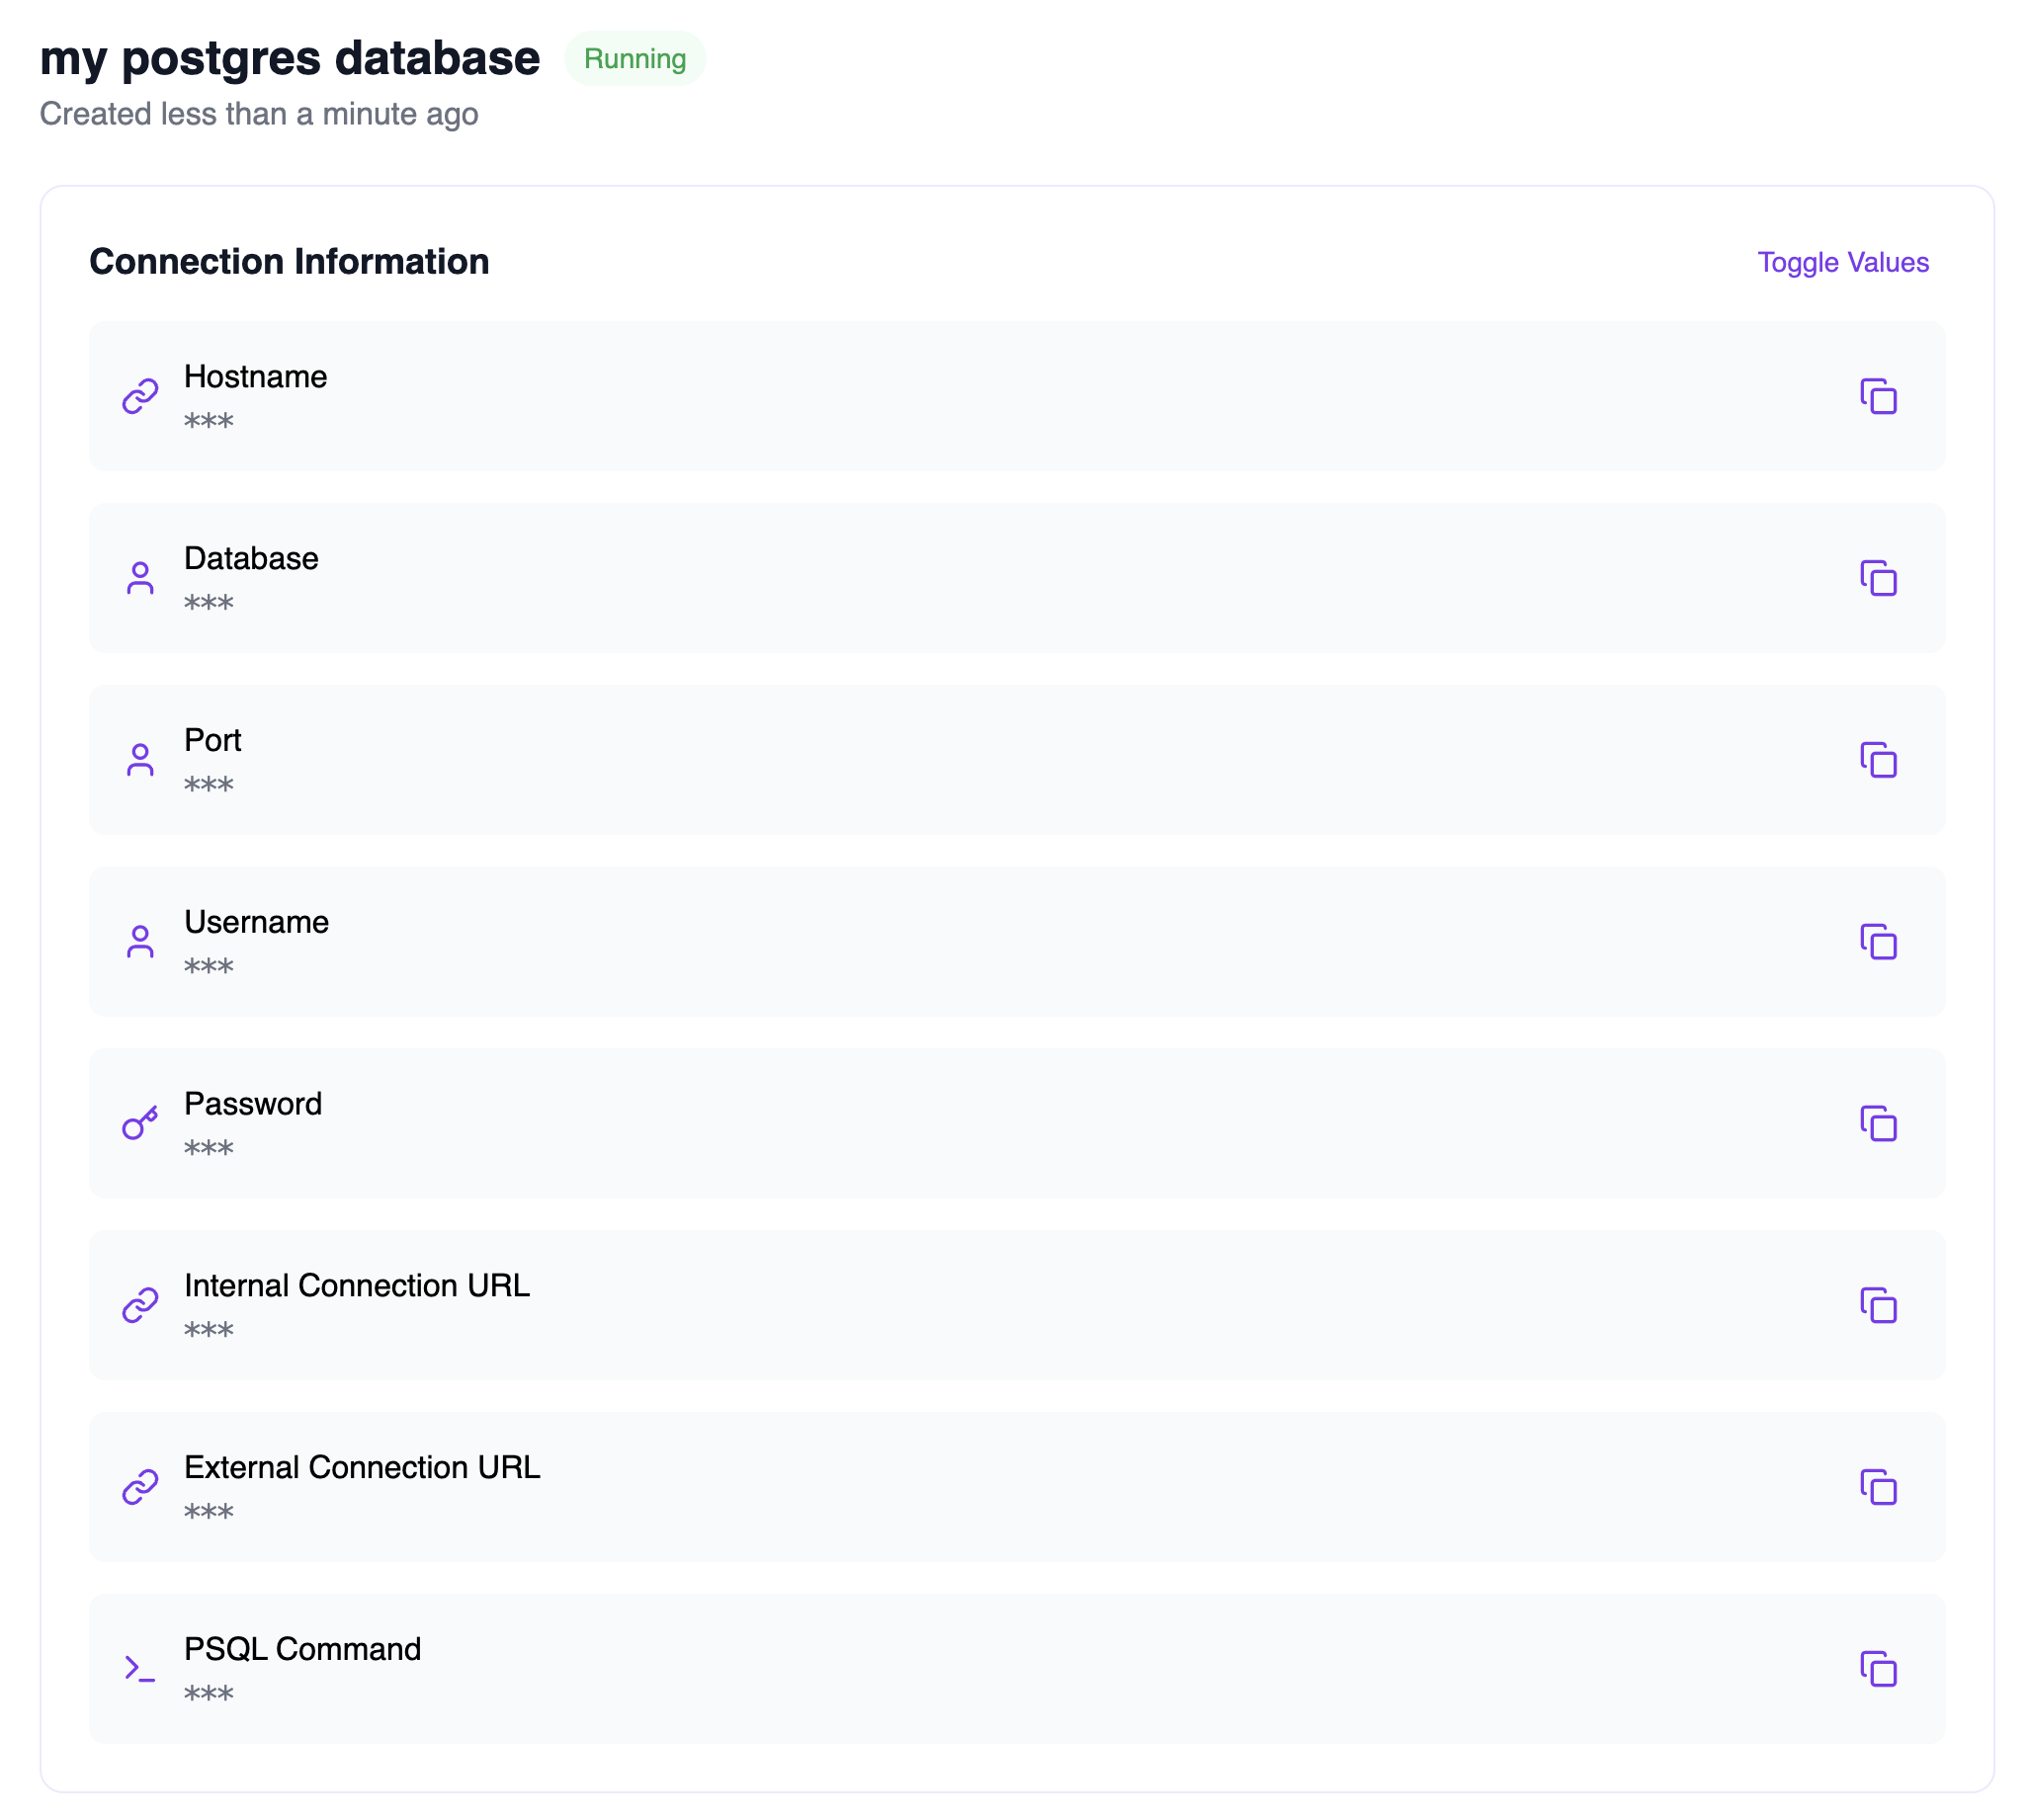Click the Password key icon
Image resolution: width=2028 pixels, height=1820 pixels.
click(x=140, y=1123)
